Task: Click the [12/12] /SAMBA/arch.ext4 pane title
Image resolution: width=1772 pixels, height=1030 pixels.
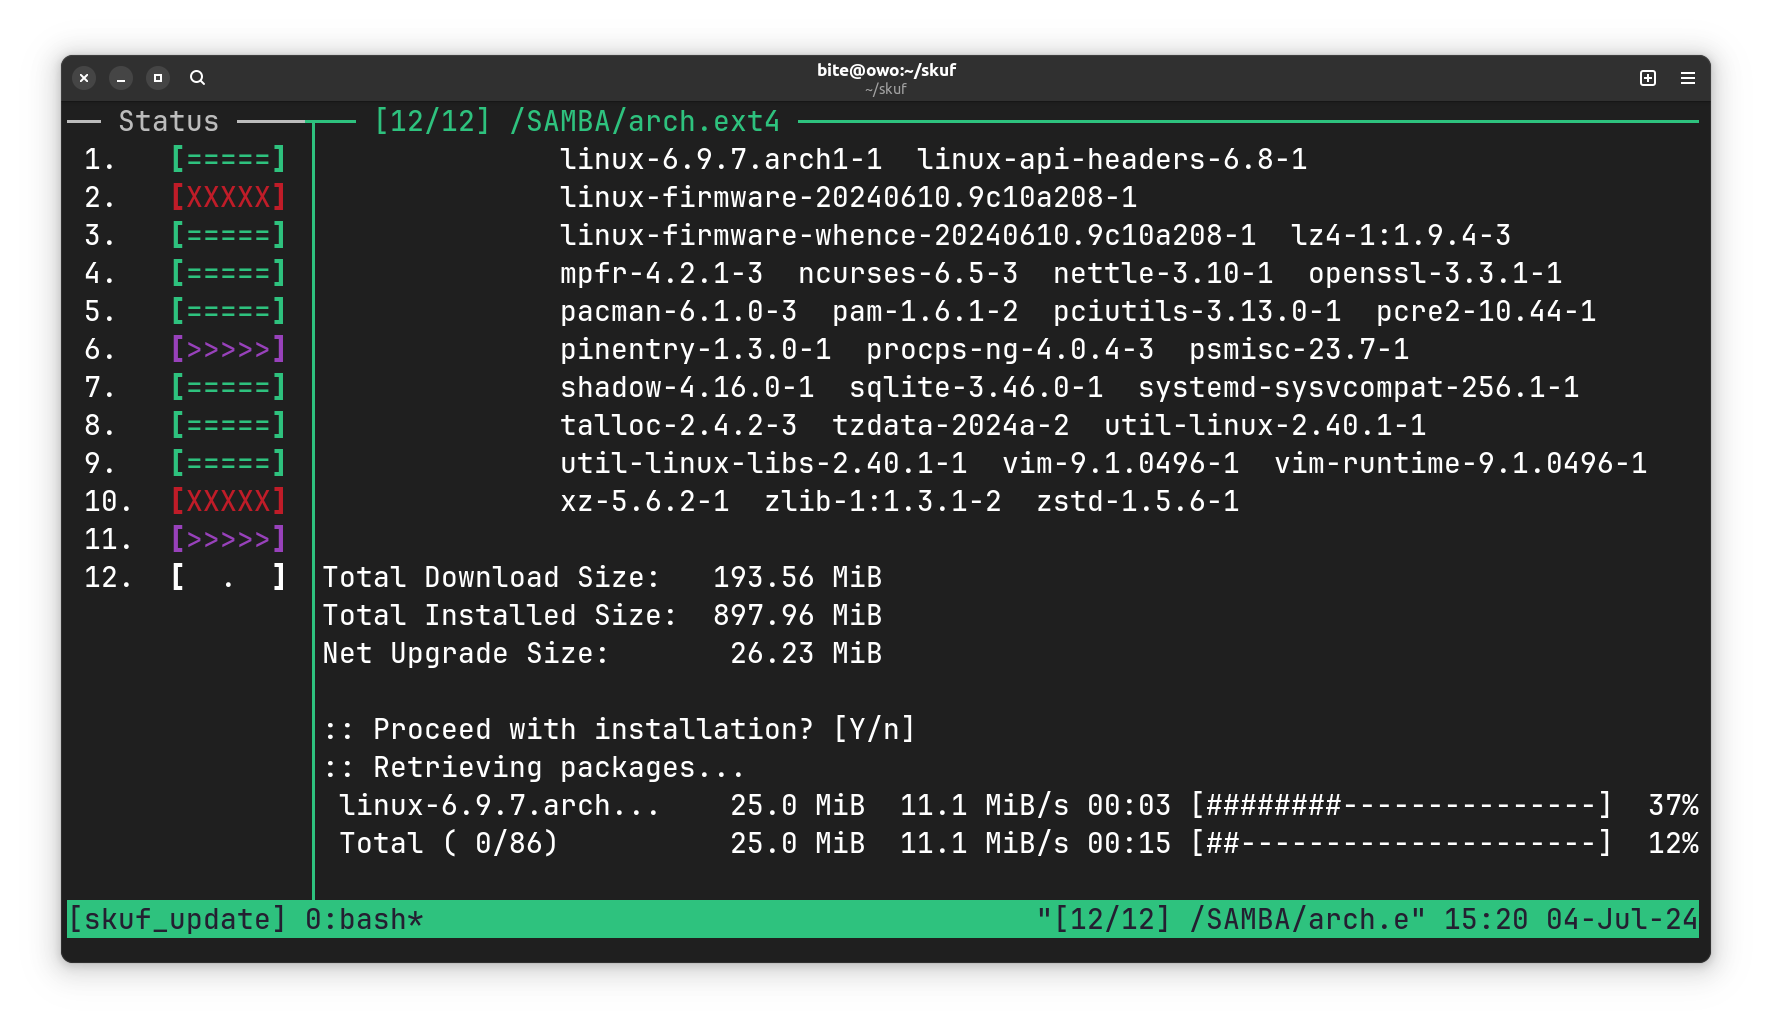Action: coord(577,121)
